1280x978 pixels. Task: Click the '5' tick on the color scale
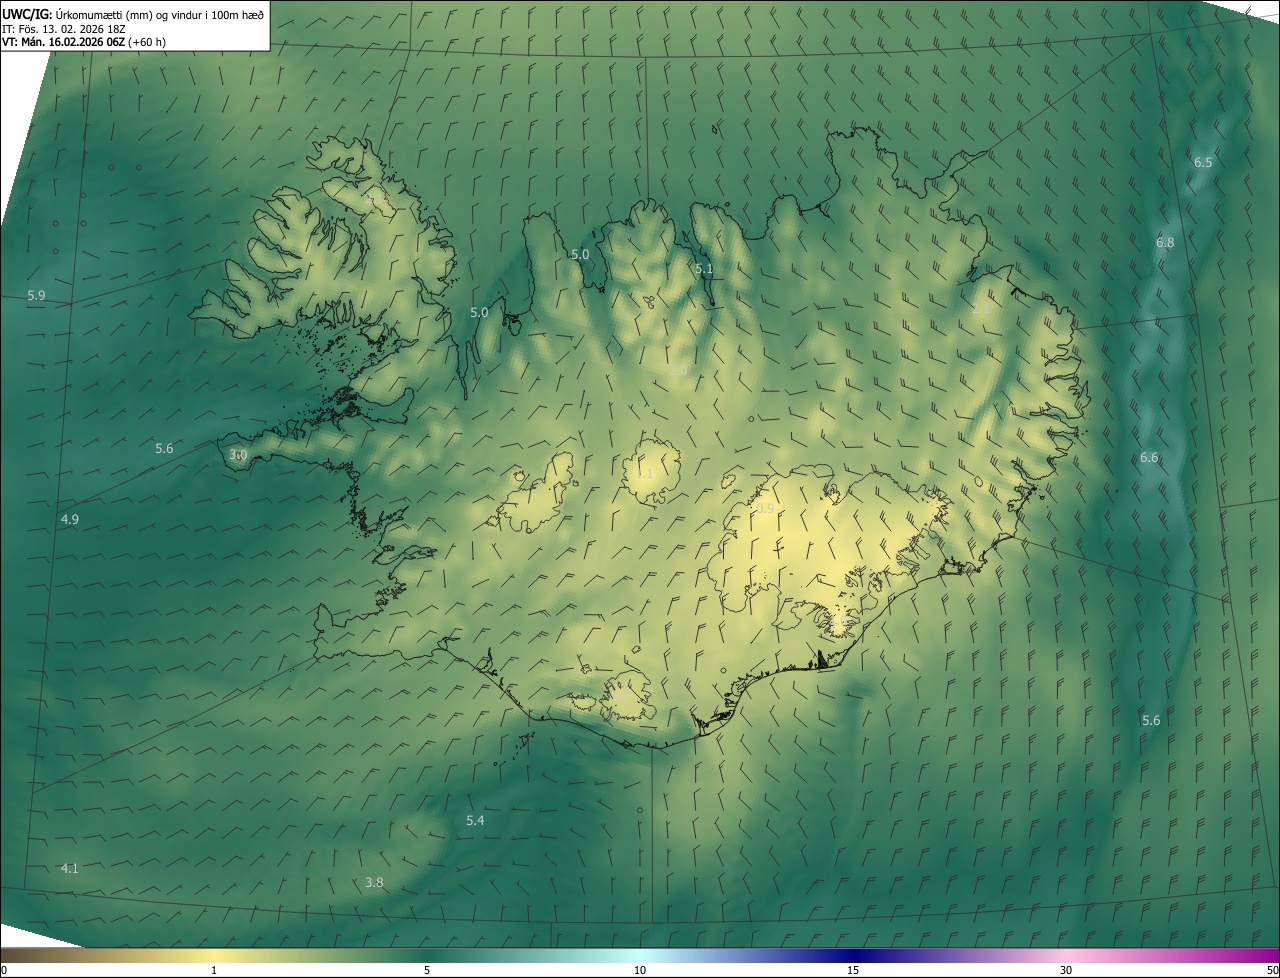tap(427, 970)
